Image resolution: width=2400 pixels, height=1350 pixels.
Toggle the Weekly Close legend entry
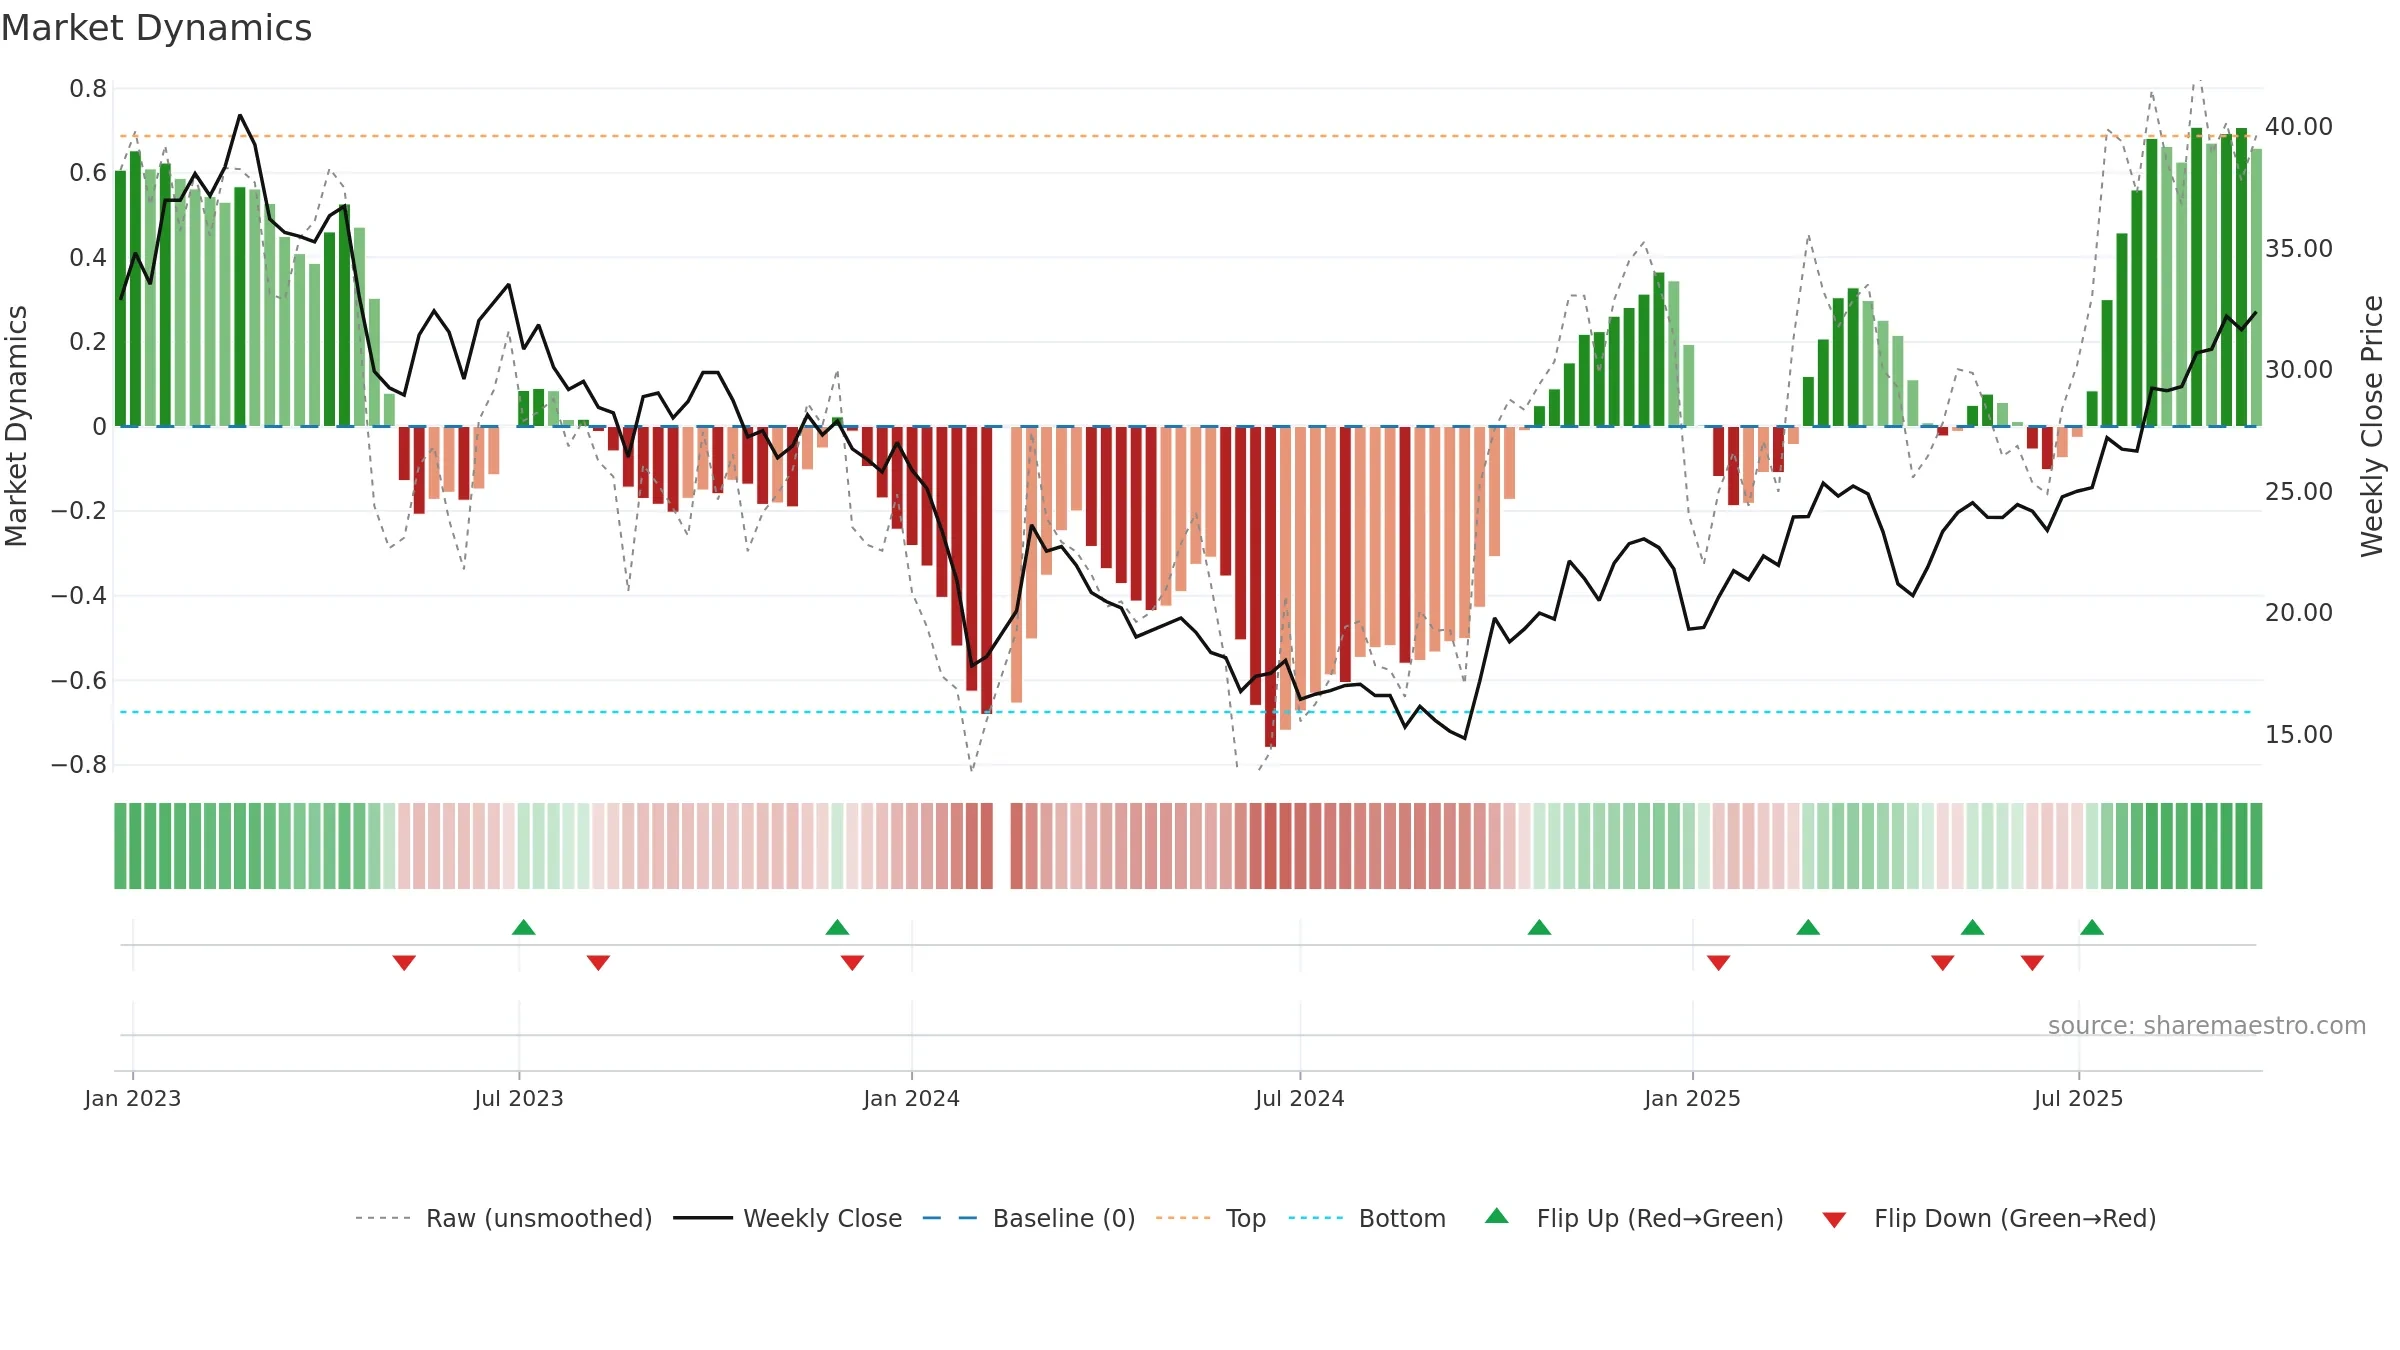pos(788,1218)
